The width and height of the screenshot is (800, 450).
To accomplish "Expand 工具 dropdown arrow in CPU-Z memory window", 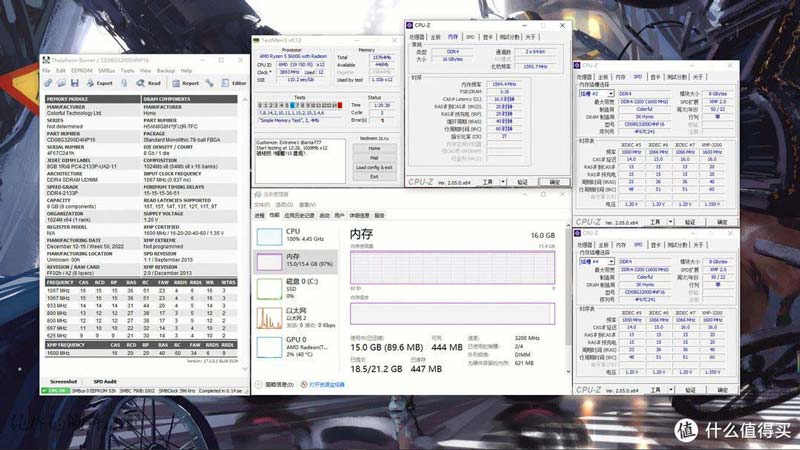I will [503, 182].
